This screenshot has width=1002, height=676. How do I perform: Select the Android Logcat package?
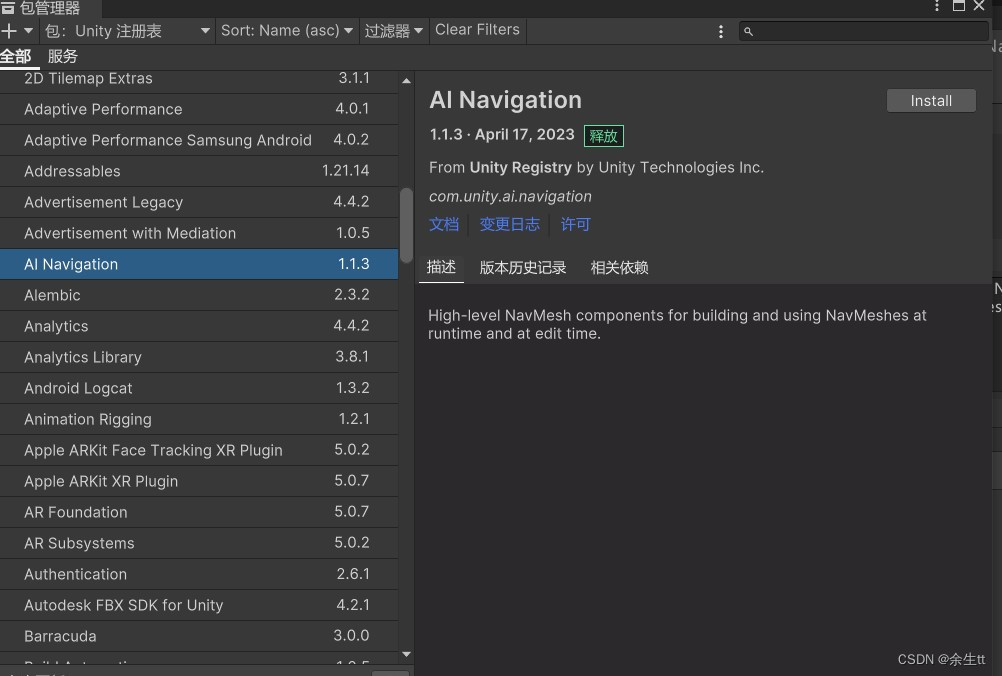199,388
